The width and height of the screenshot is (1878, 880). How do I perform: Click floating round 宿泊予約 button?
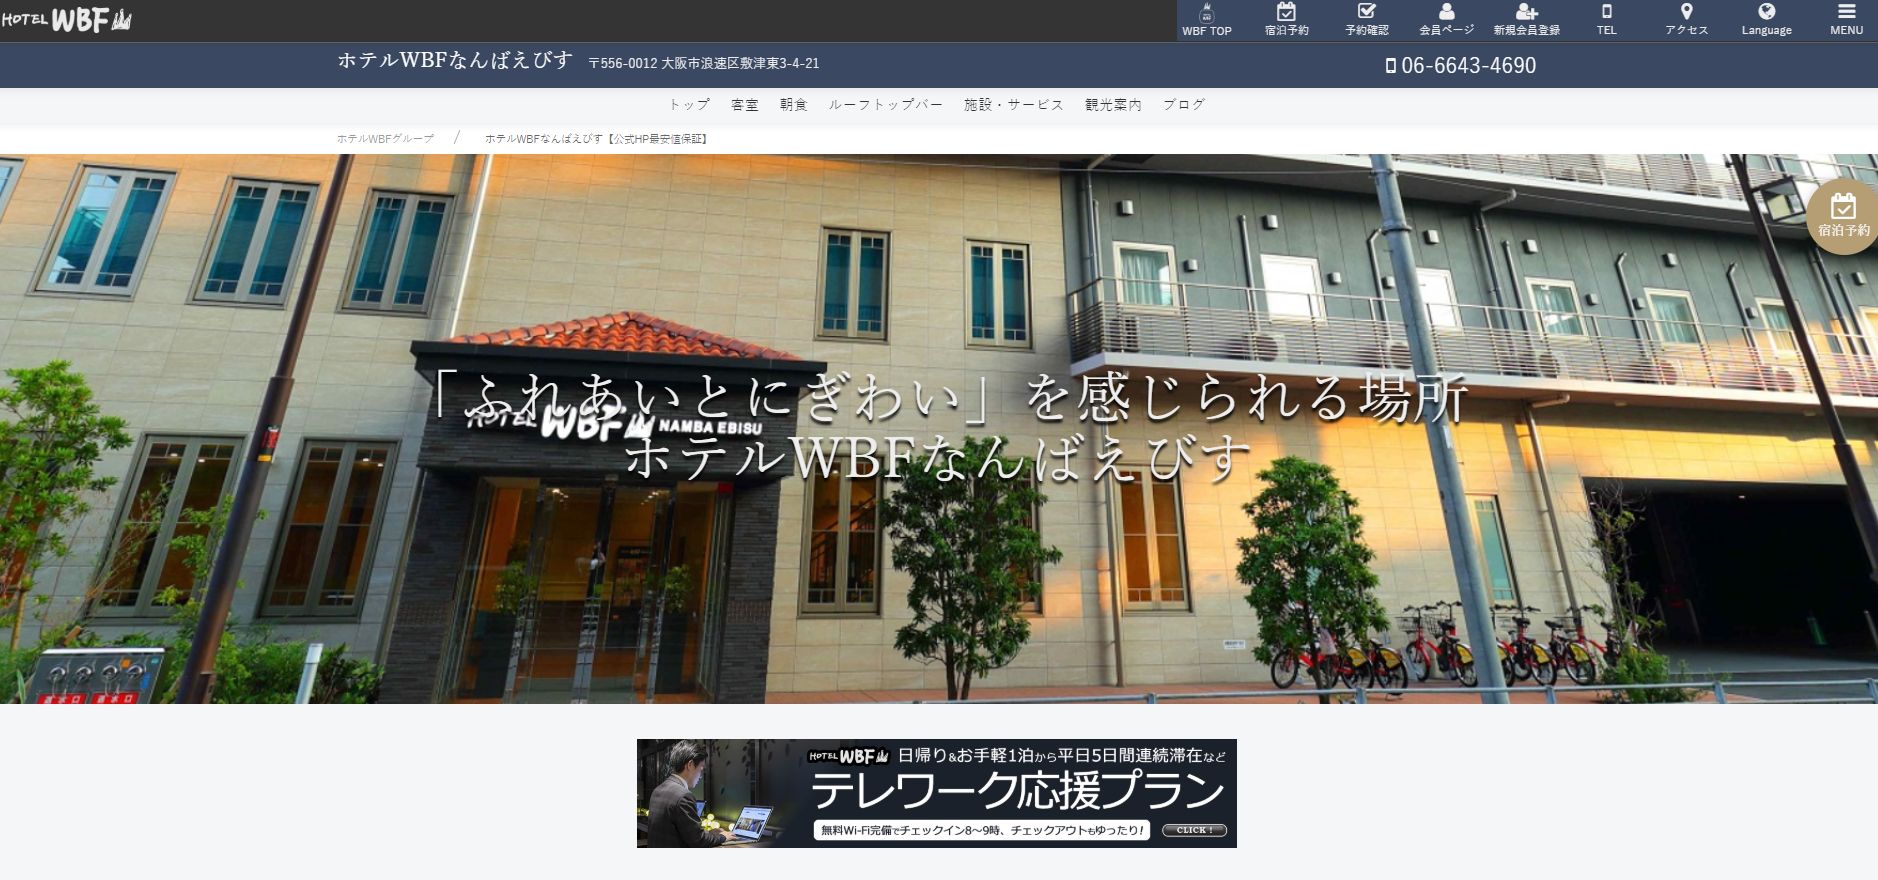pos(1843,216)
